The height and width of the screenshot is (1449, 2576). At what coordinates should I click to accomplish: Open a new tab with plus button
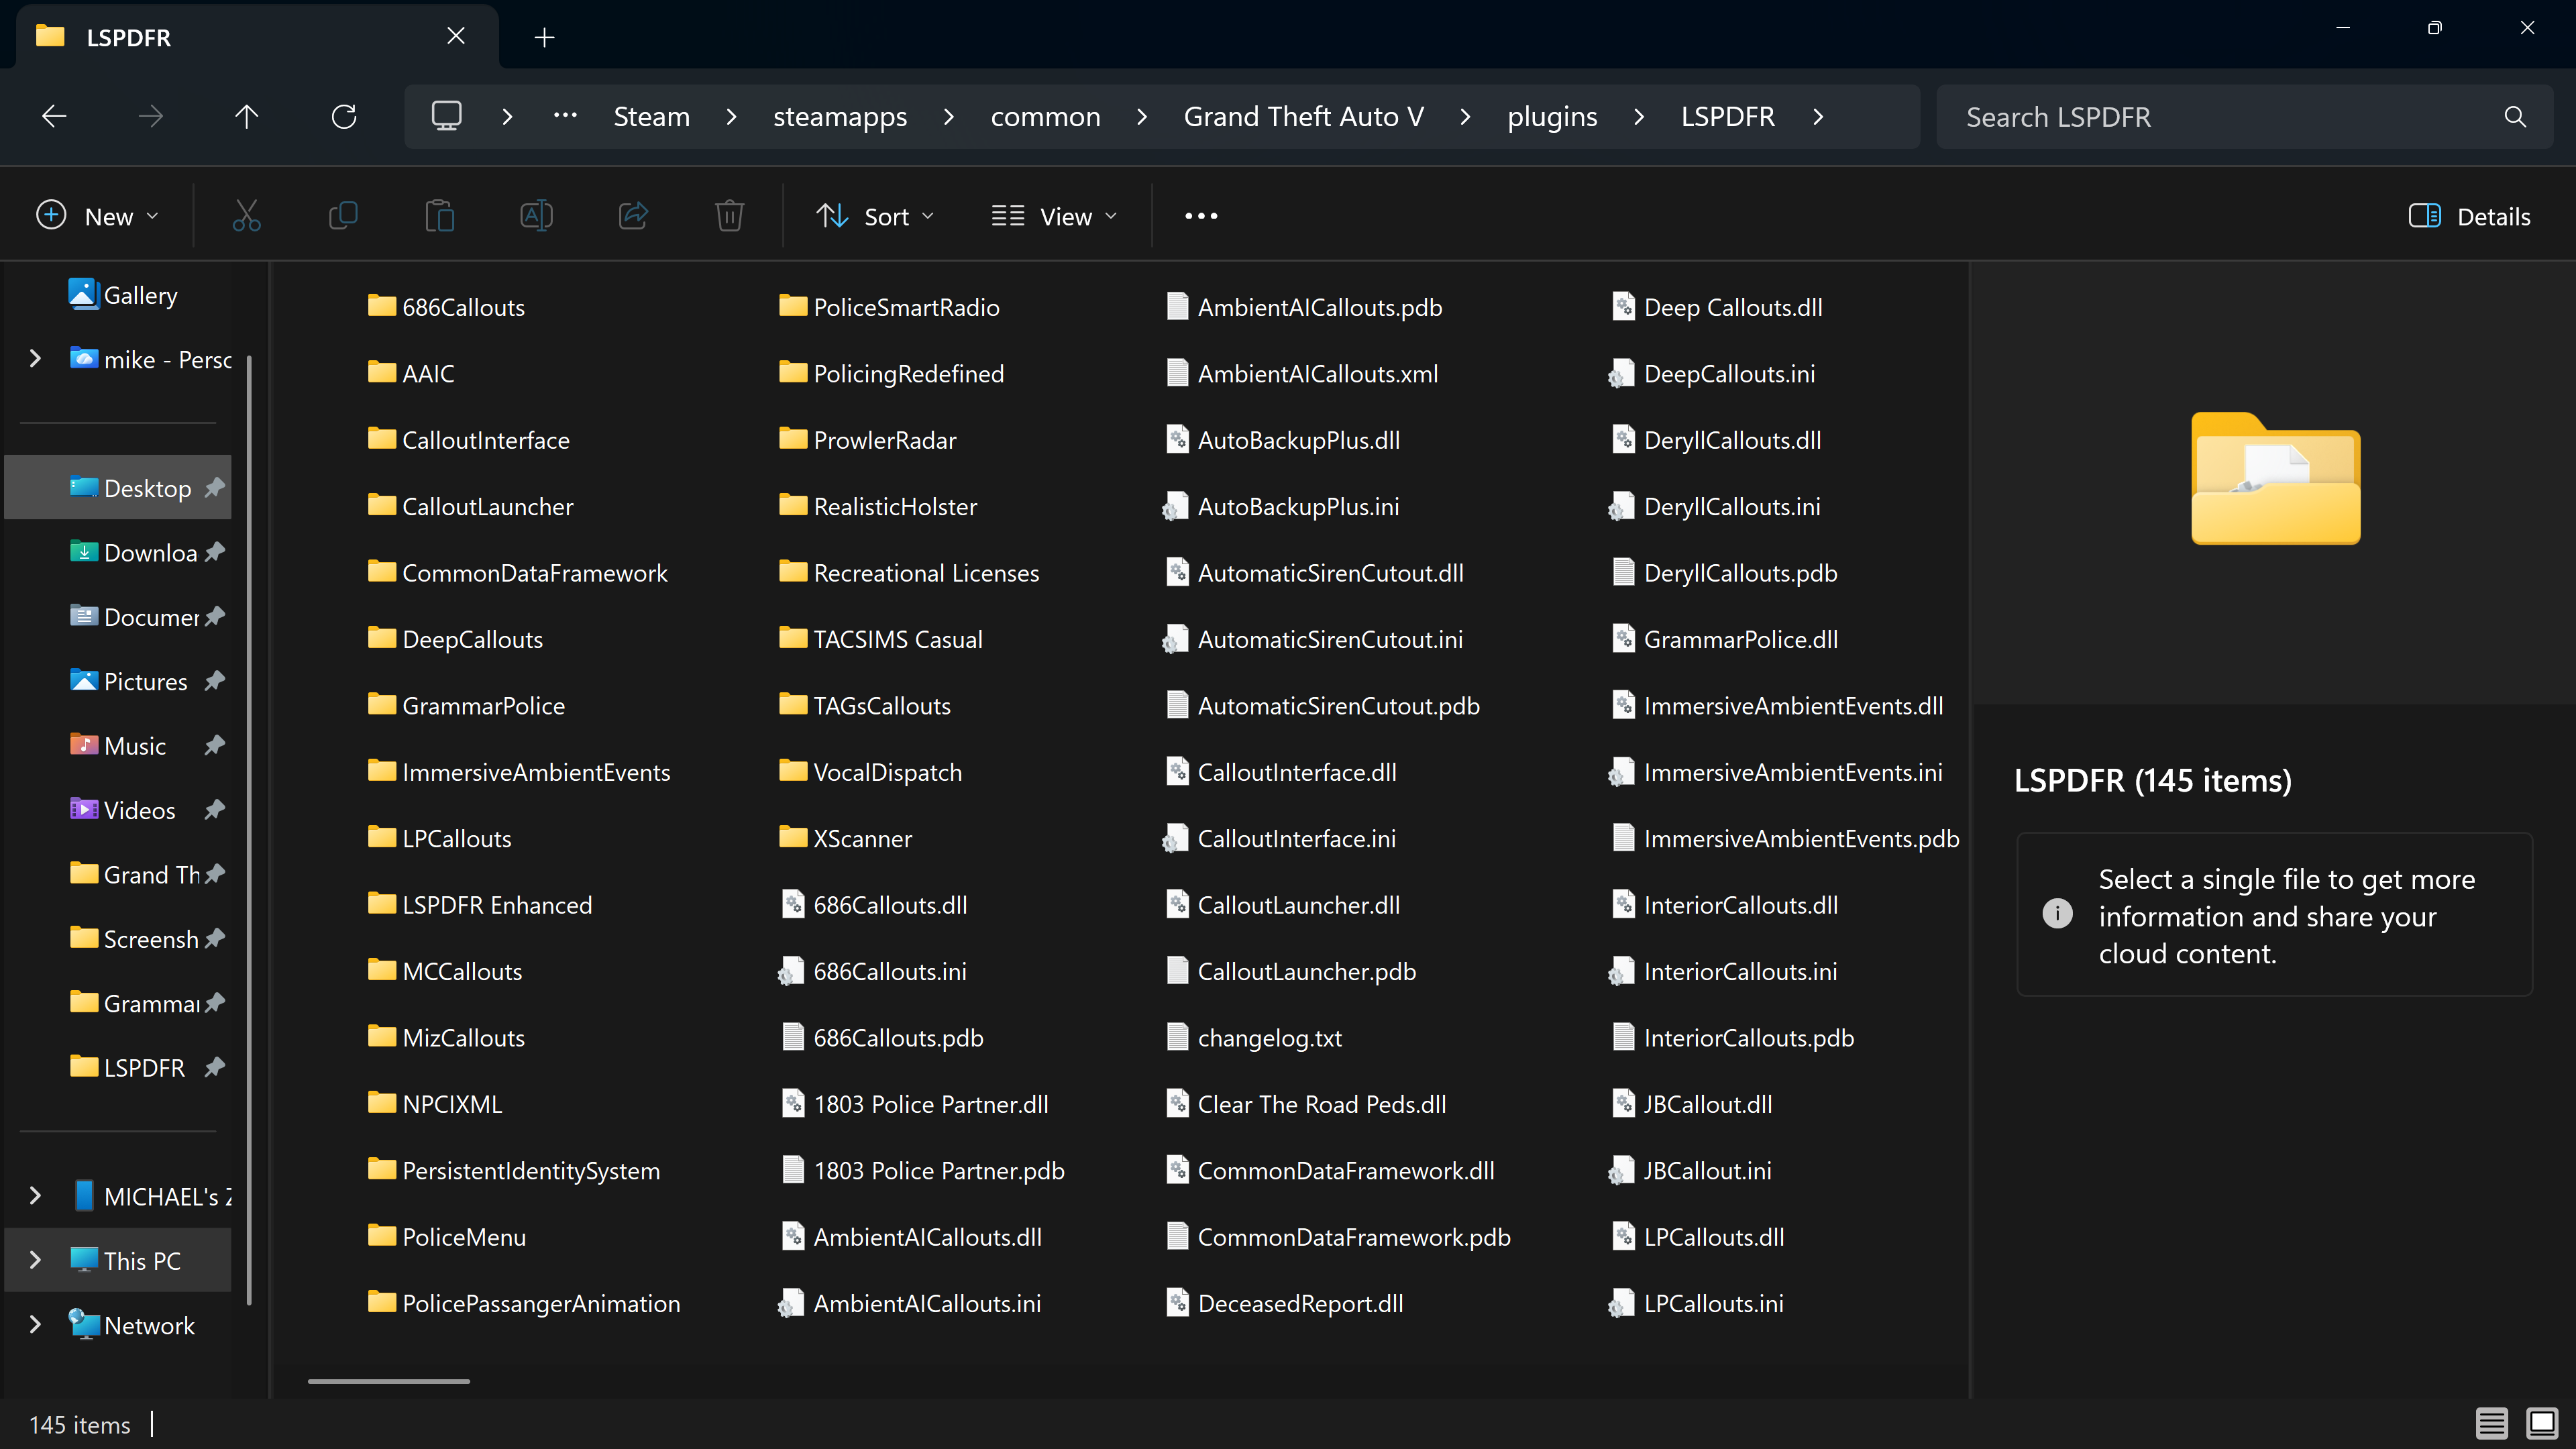(544, 37)
